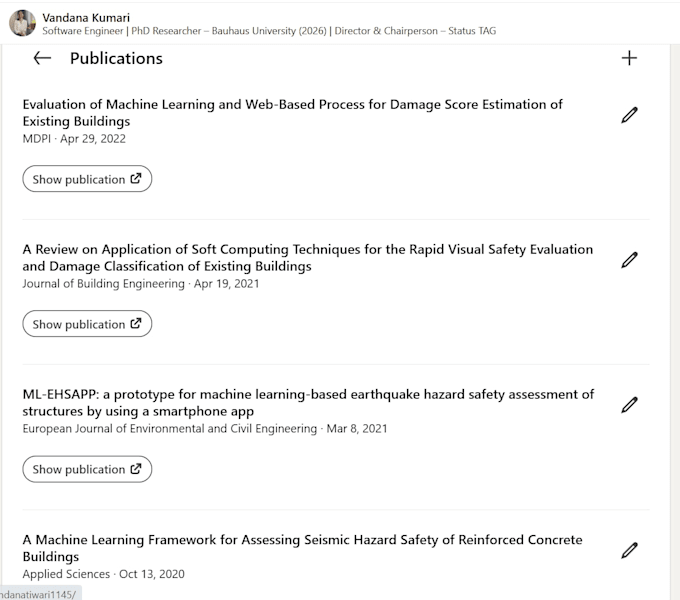Open external link icon in ML-EHSAPP Show publication
This screenshot has height=600, width=680.
pos(136,469)
